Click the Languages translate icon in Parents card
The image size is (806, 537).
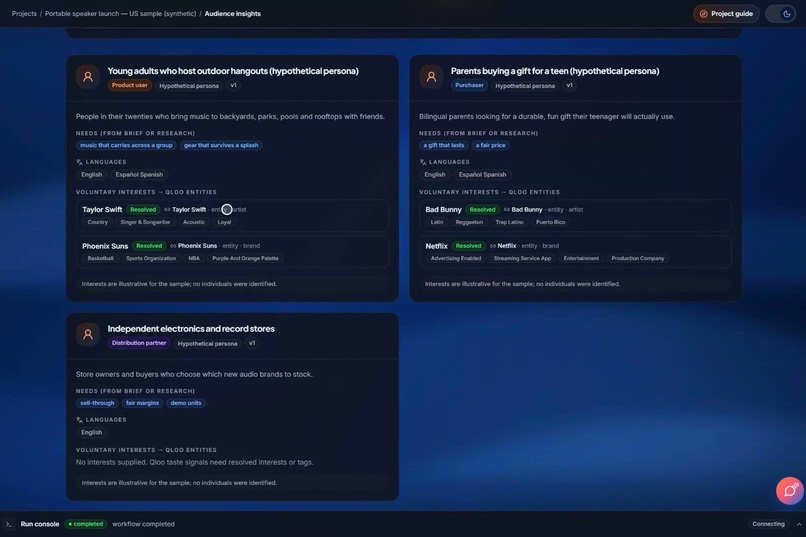point(423,162)
